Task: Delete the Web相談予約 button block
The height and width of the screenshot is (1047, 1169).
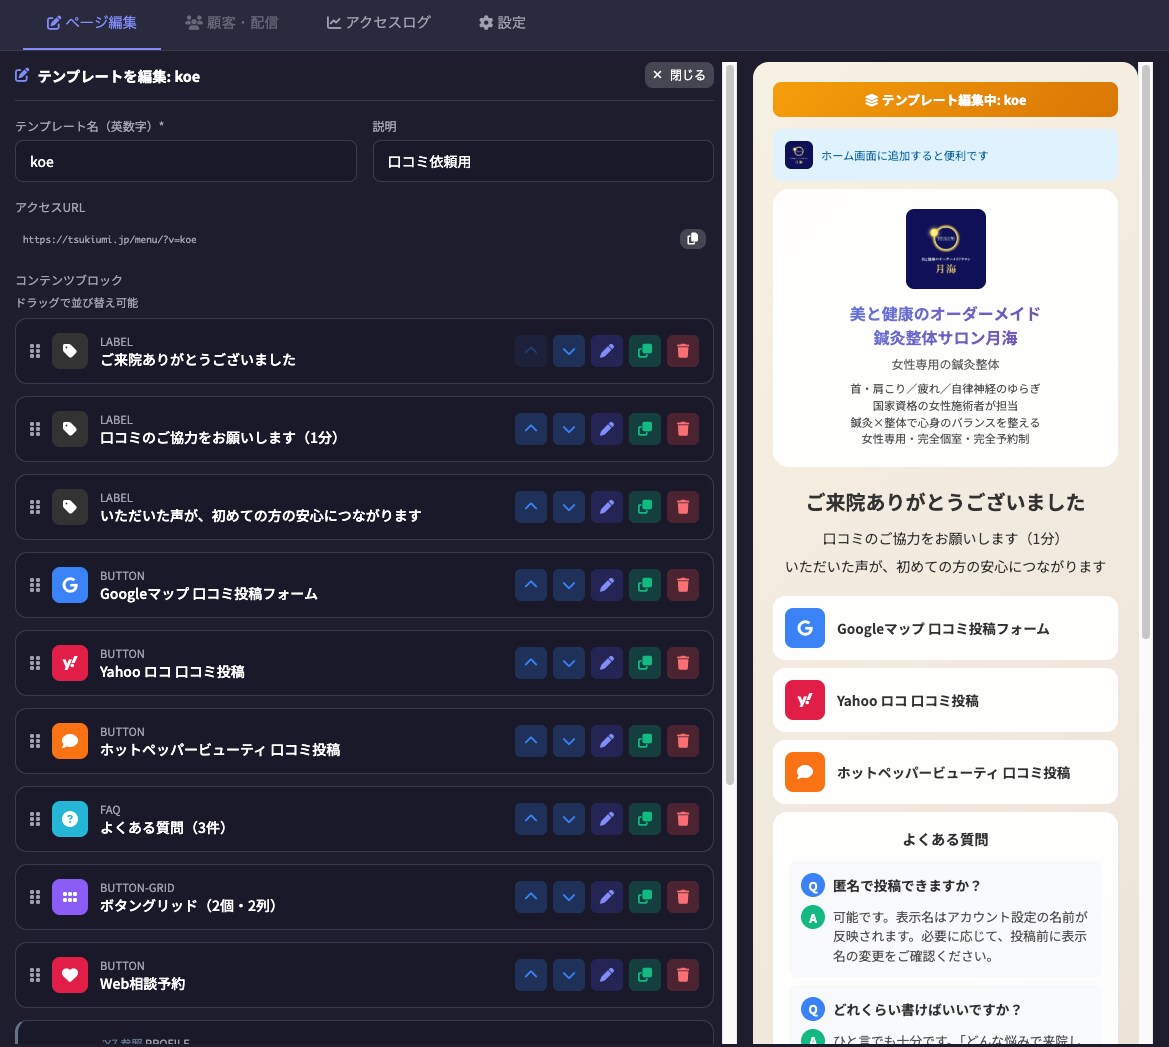Action: (683, 975)
